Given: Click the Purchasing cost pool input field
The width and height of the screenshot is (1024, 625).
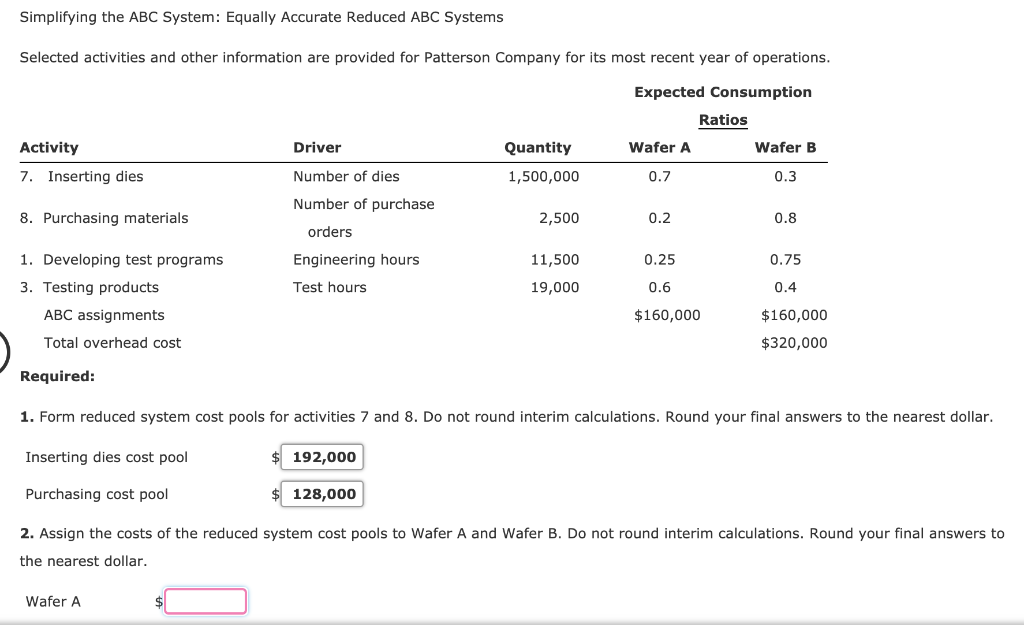Looking at the screenshot, I should tap(321, 493).
